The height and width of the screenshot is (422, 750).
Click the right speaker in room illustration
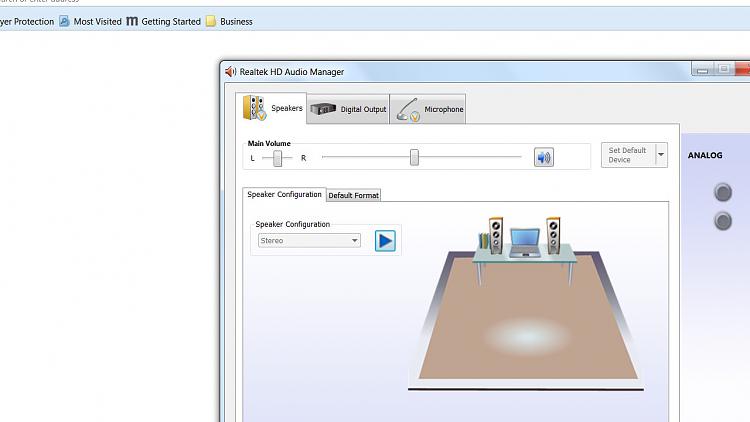click(553, 235)
